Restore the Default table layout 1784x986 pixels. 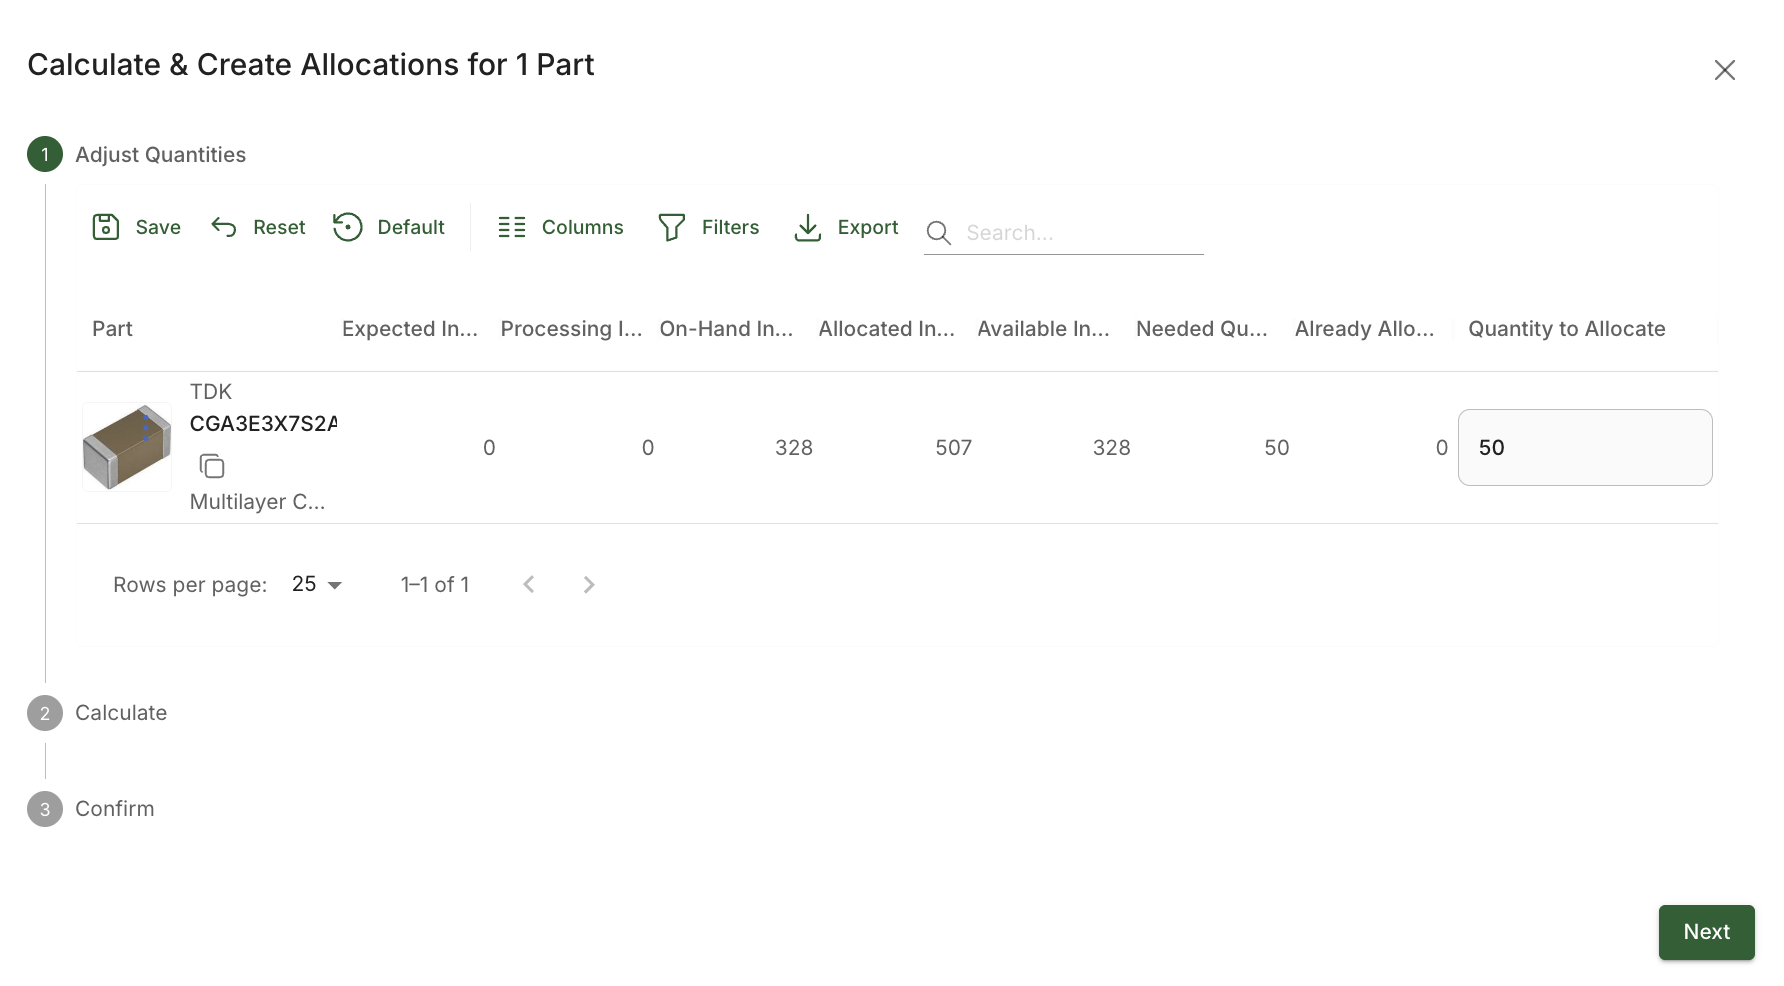tap(389, 227)
